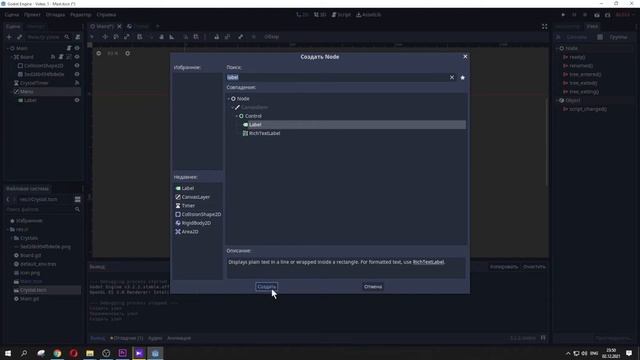640x360 pixels.
Task: Click the zoom in icon in viewport
Action: tap(127, 53)
